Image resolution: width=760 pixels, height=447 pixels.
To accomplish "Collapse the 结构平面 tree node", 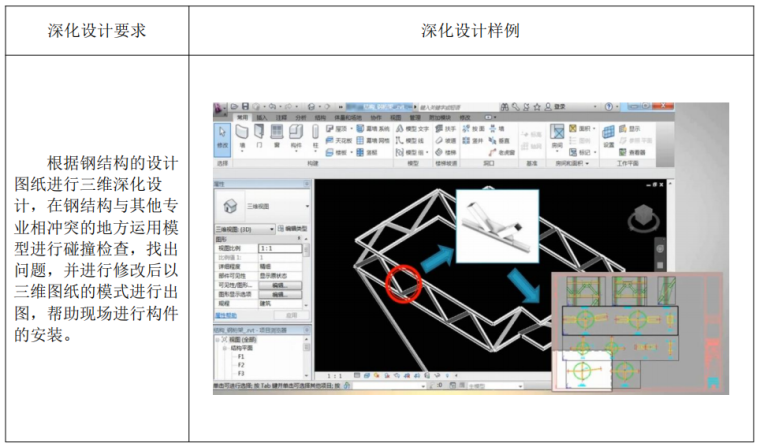I will tap(228, 347).
